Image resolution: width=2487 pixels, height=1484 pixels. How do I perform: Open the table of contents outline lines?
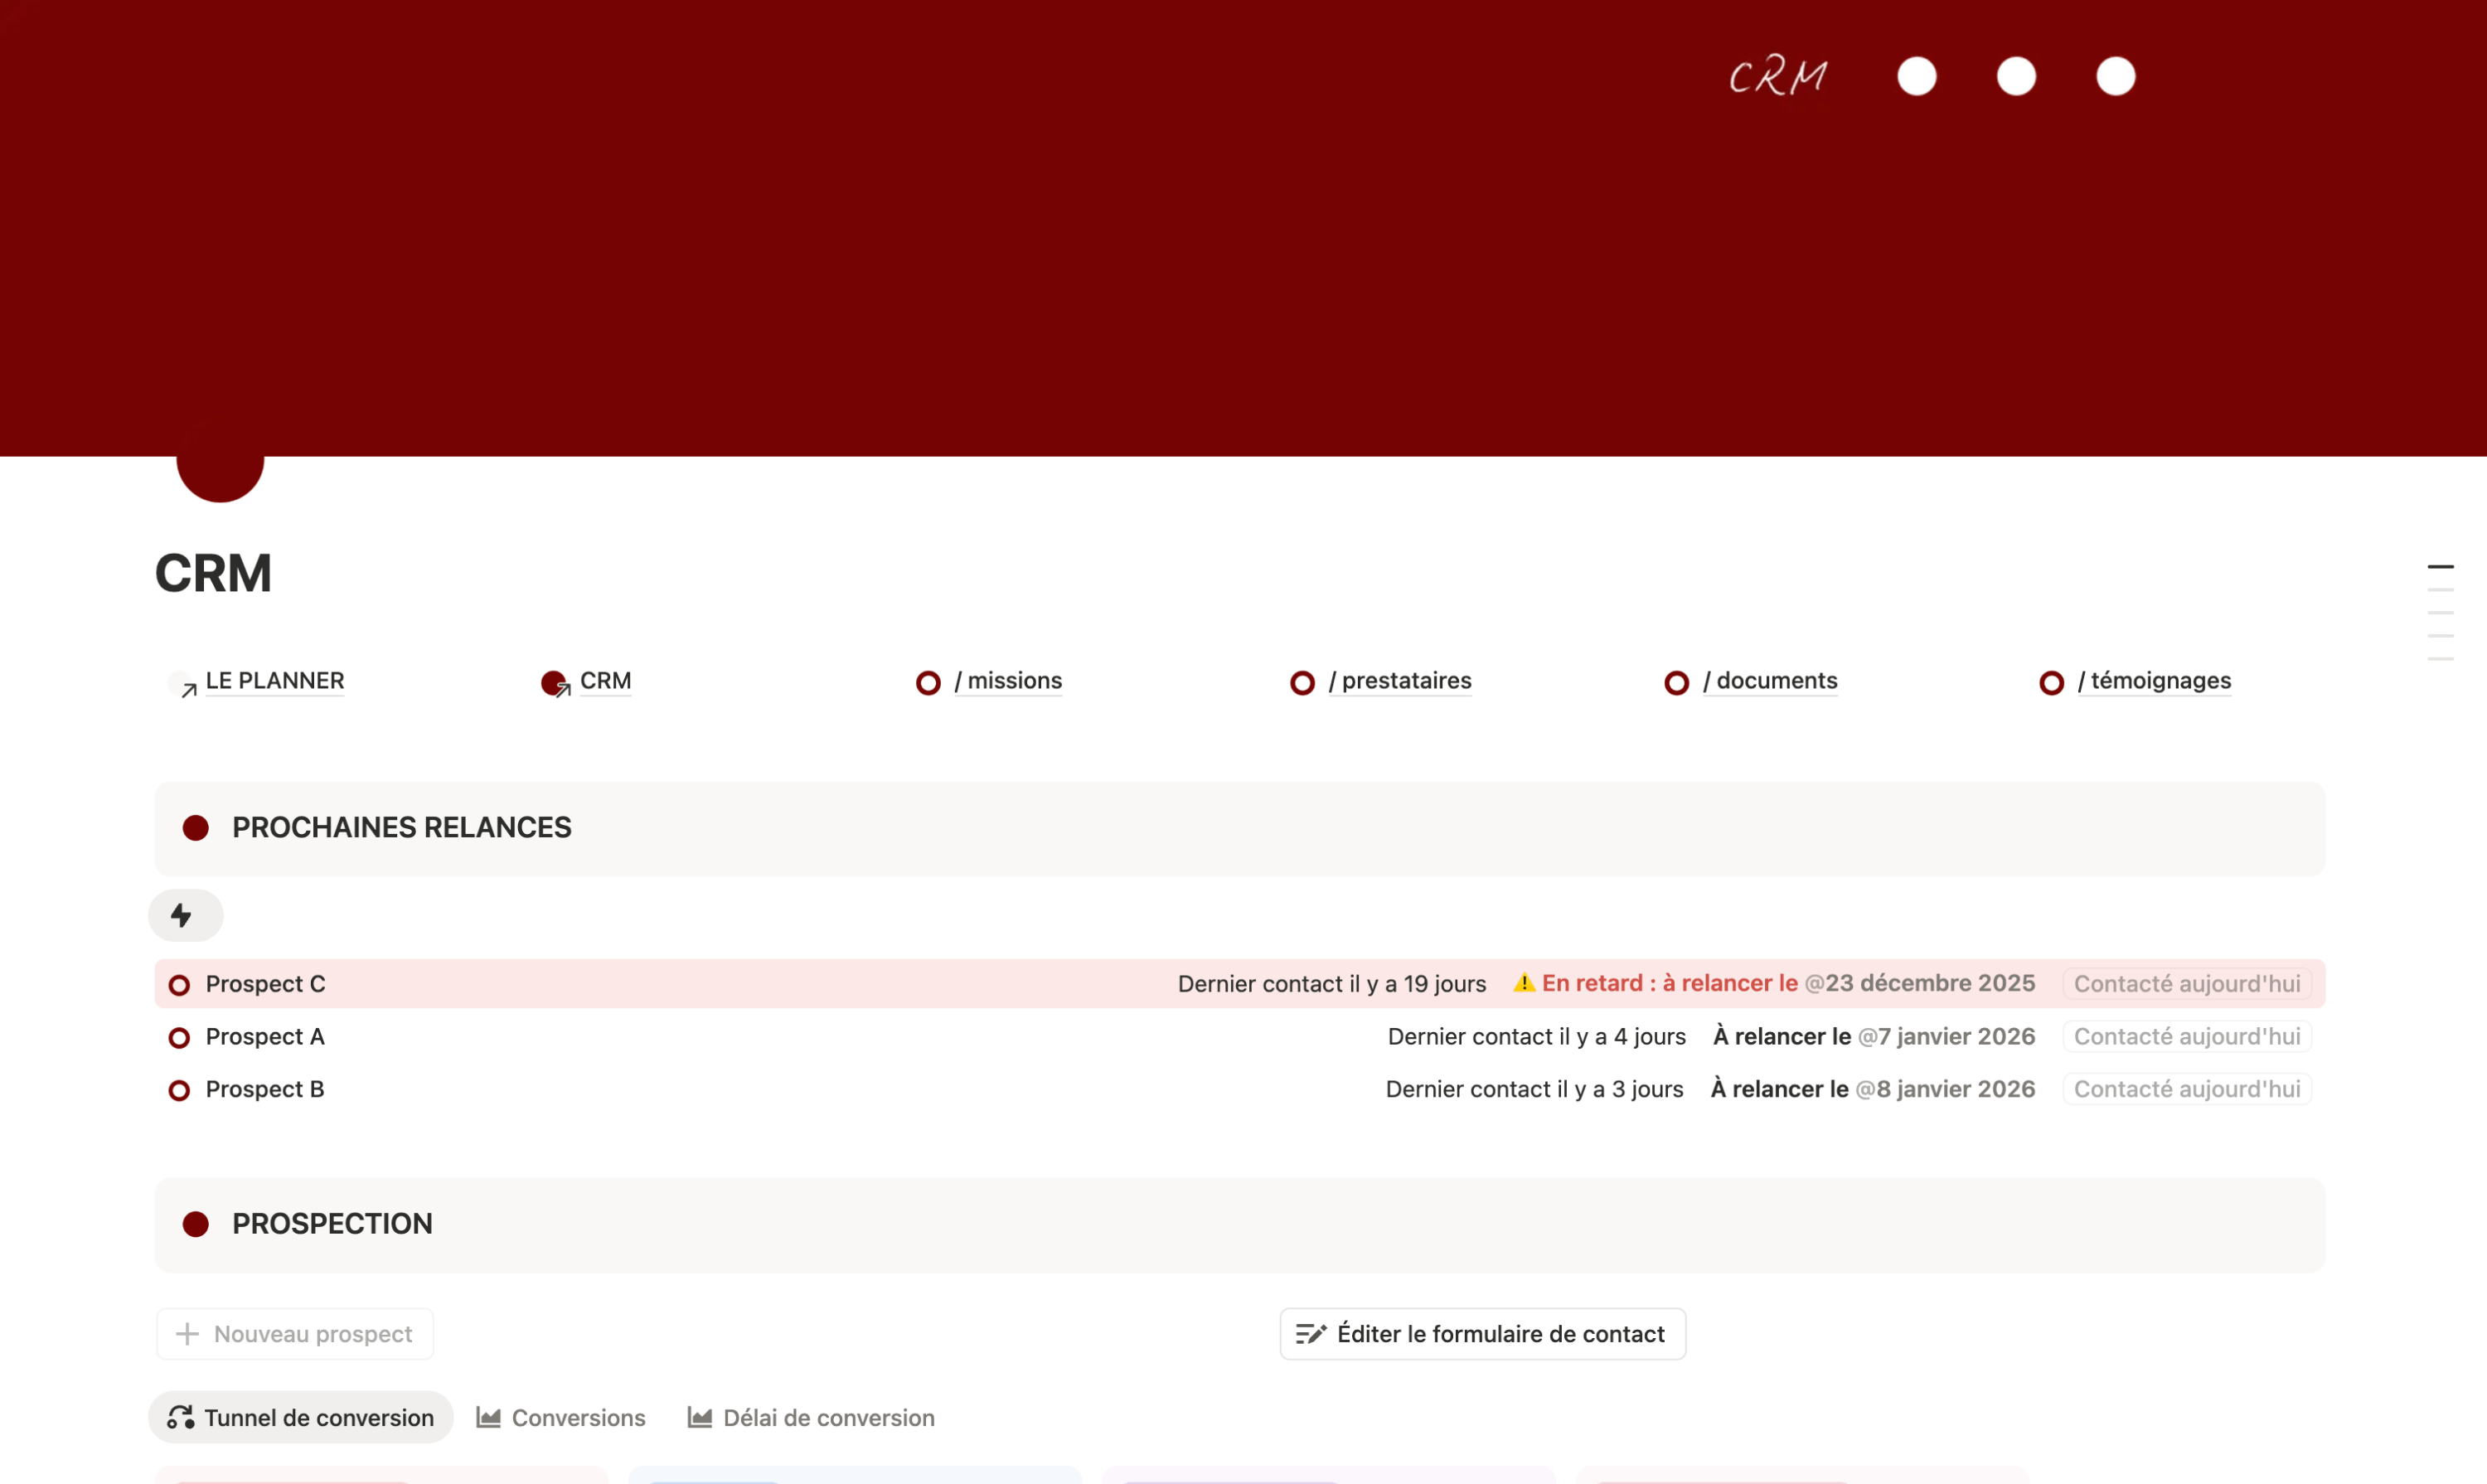[2440, 612]
